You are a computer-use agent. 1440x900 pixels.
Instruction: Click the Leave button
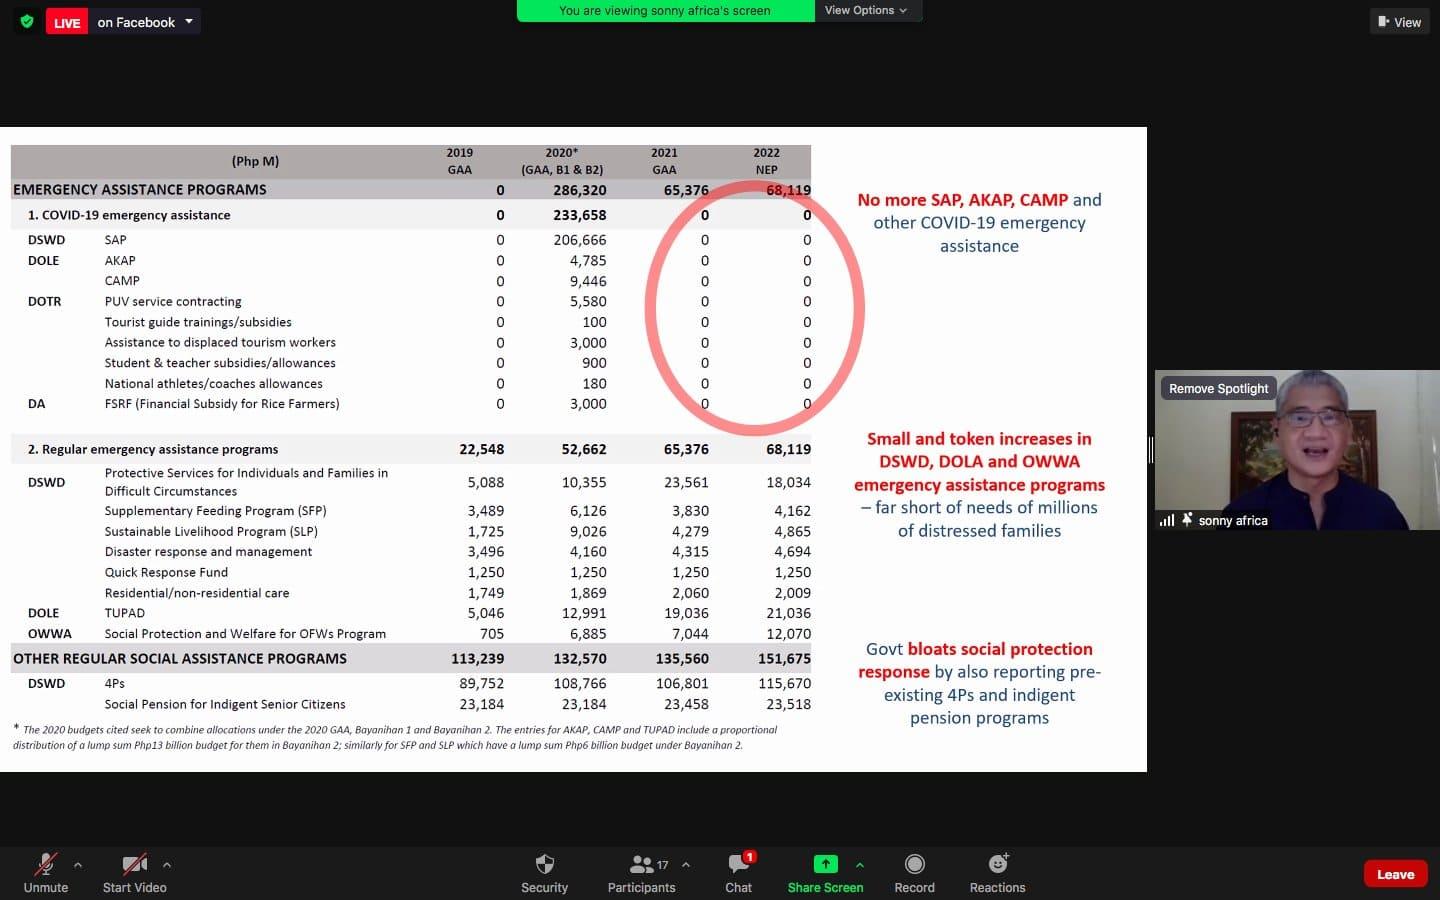[1395, 873]
